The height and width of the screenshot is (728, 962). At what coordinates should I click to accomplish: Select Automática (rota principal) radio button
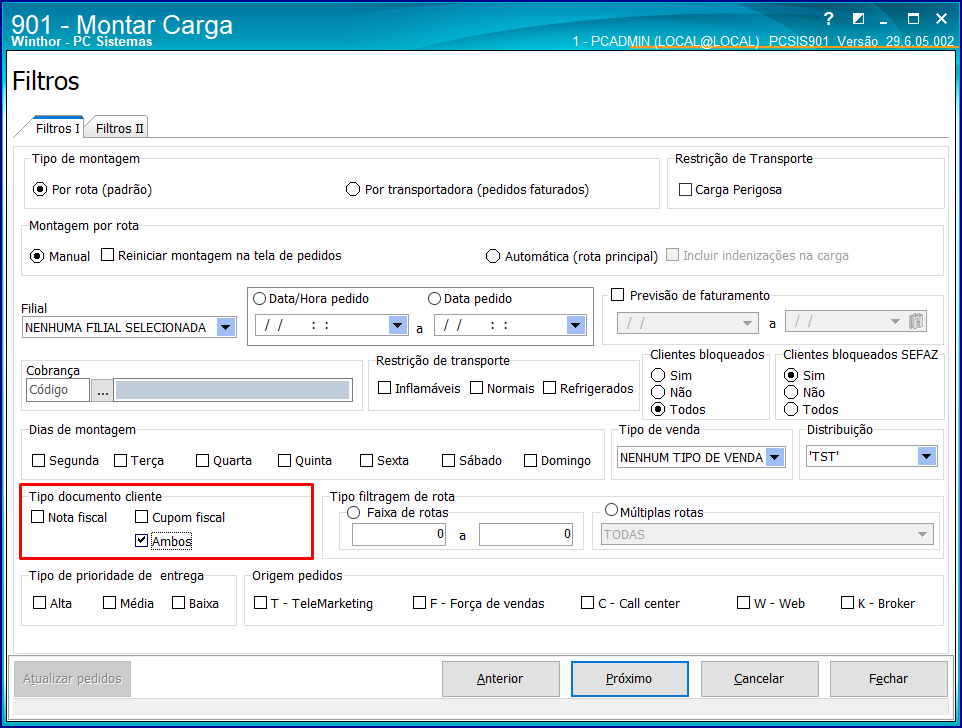[493, 256]
